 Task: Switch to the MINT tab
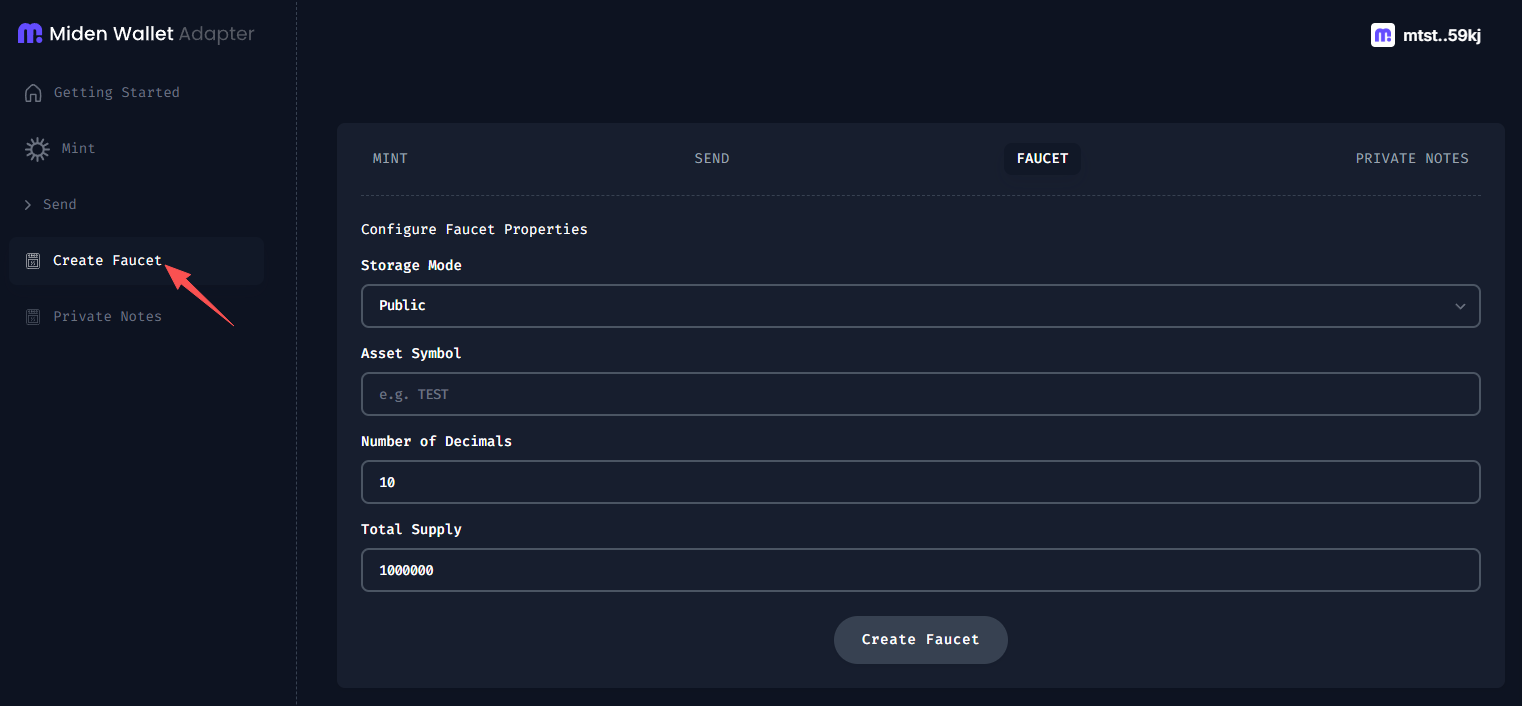[x=390, y=158]
